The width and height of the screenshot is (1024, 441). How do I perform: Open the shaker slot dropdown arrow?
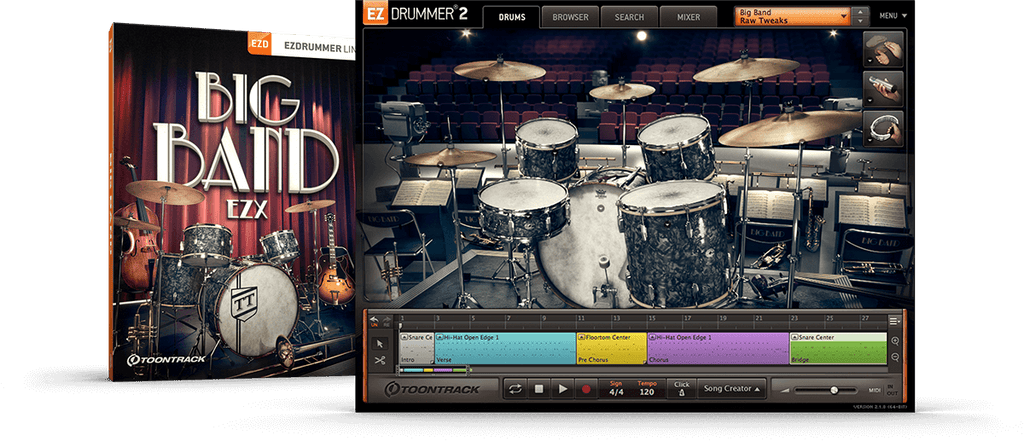point(869,101)
